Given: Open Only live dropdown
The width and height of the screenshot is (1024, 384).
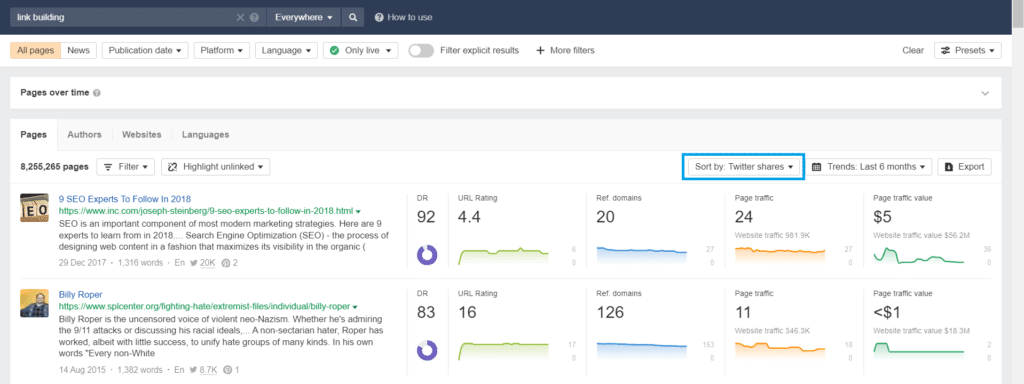Looking at the screenshot, I should click(x=360, y=50).
